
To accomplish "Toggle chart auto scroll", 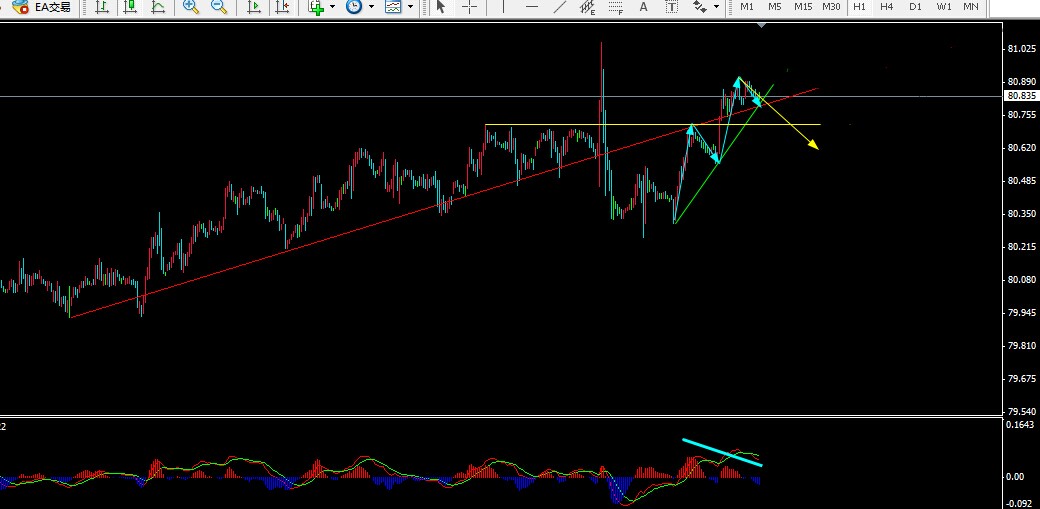I will pyautogui.click(x=253, y=7).
